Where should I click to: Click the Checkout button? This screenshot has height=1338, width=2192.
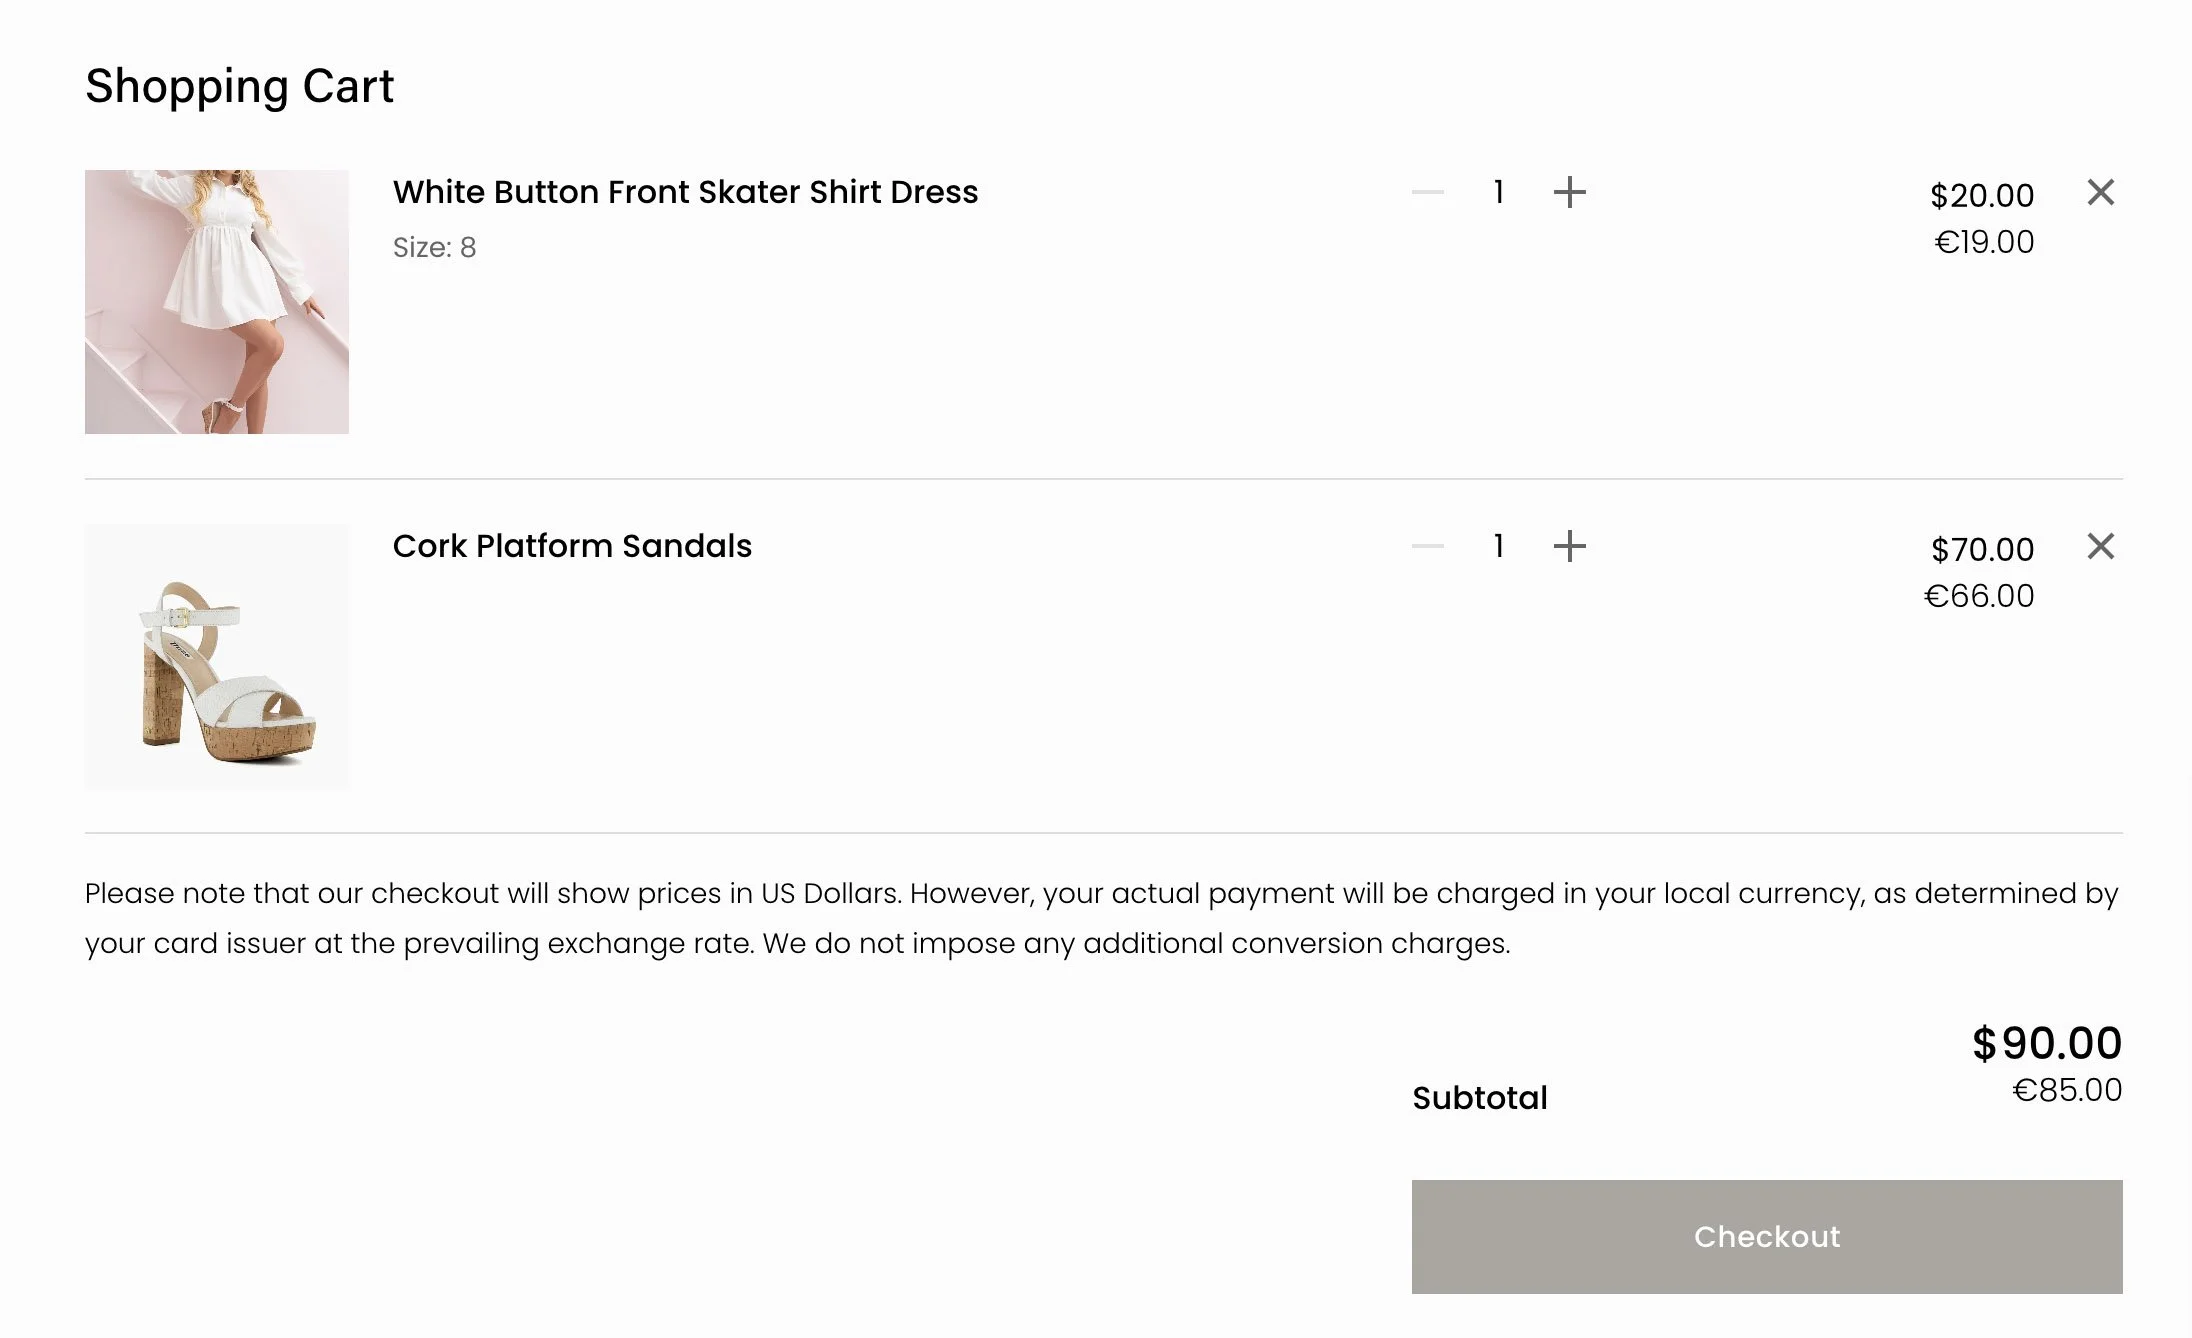pos(1767,1237)
